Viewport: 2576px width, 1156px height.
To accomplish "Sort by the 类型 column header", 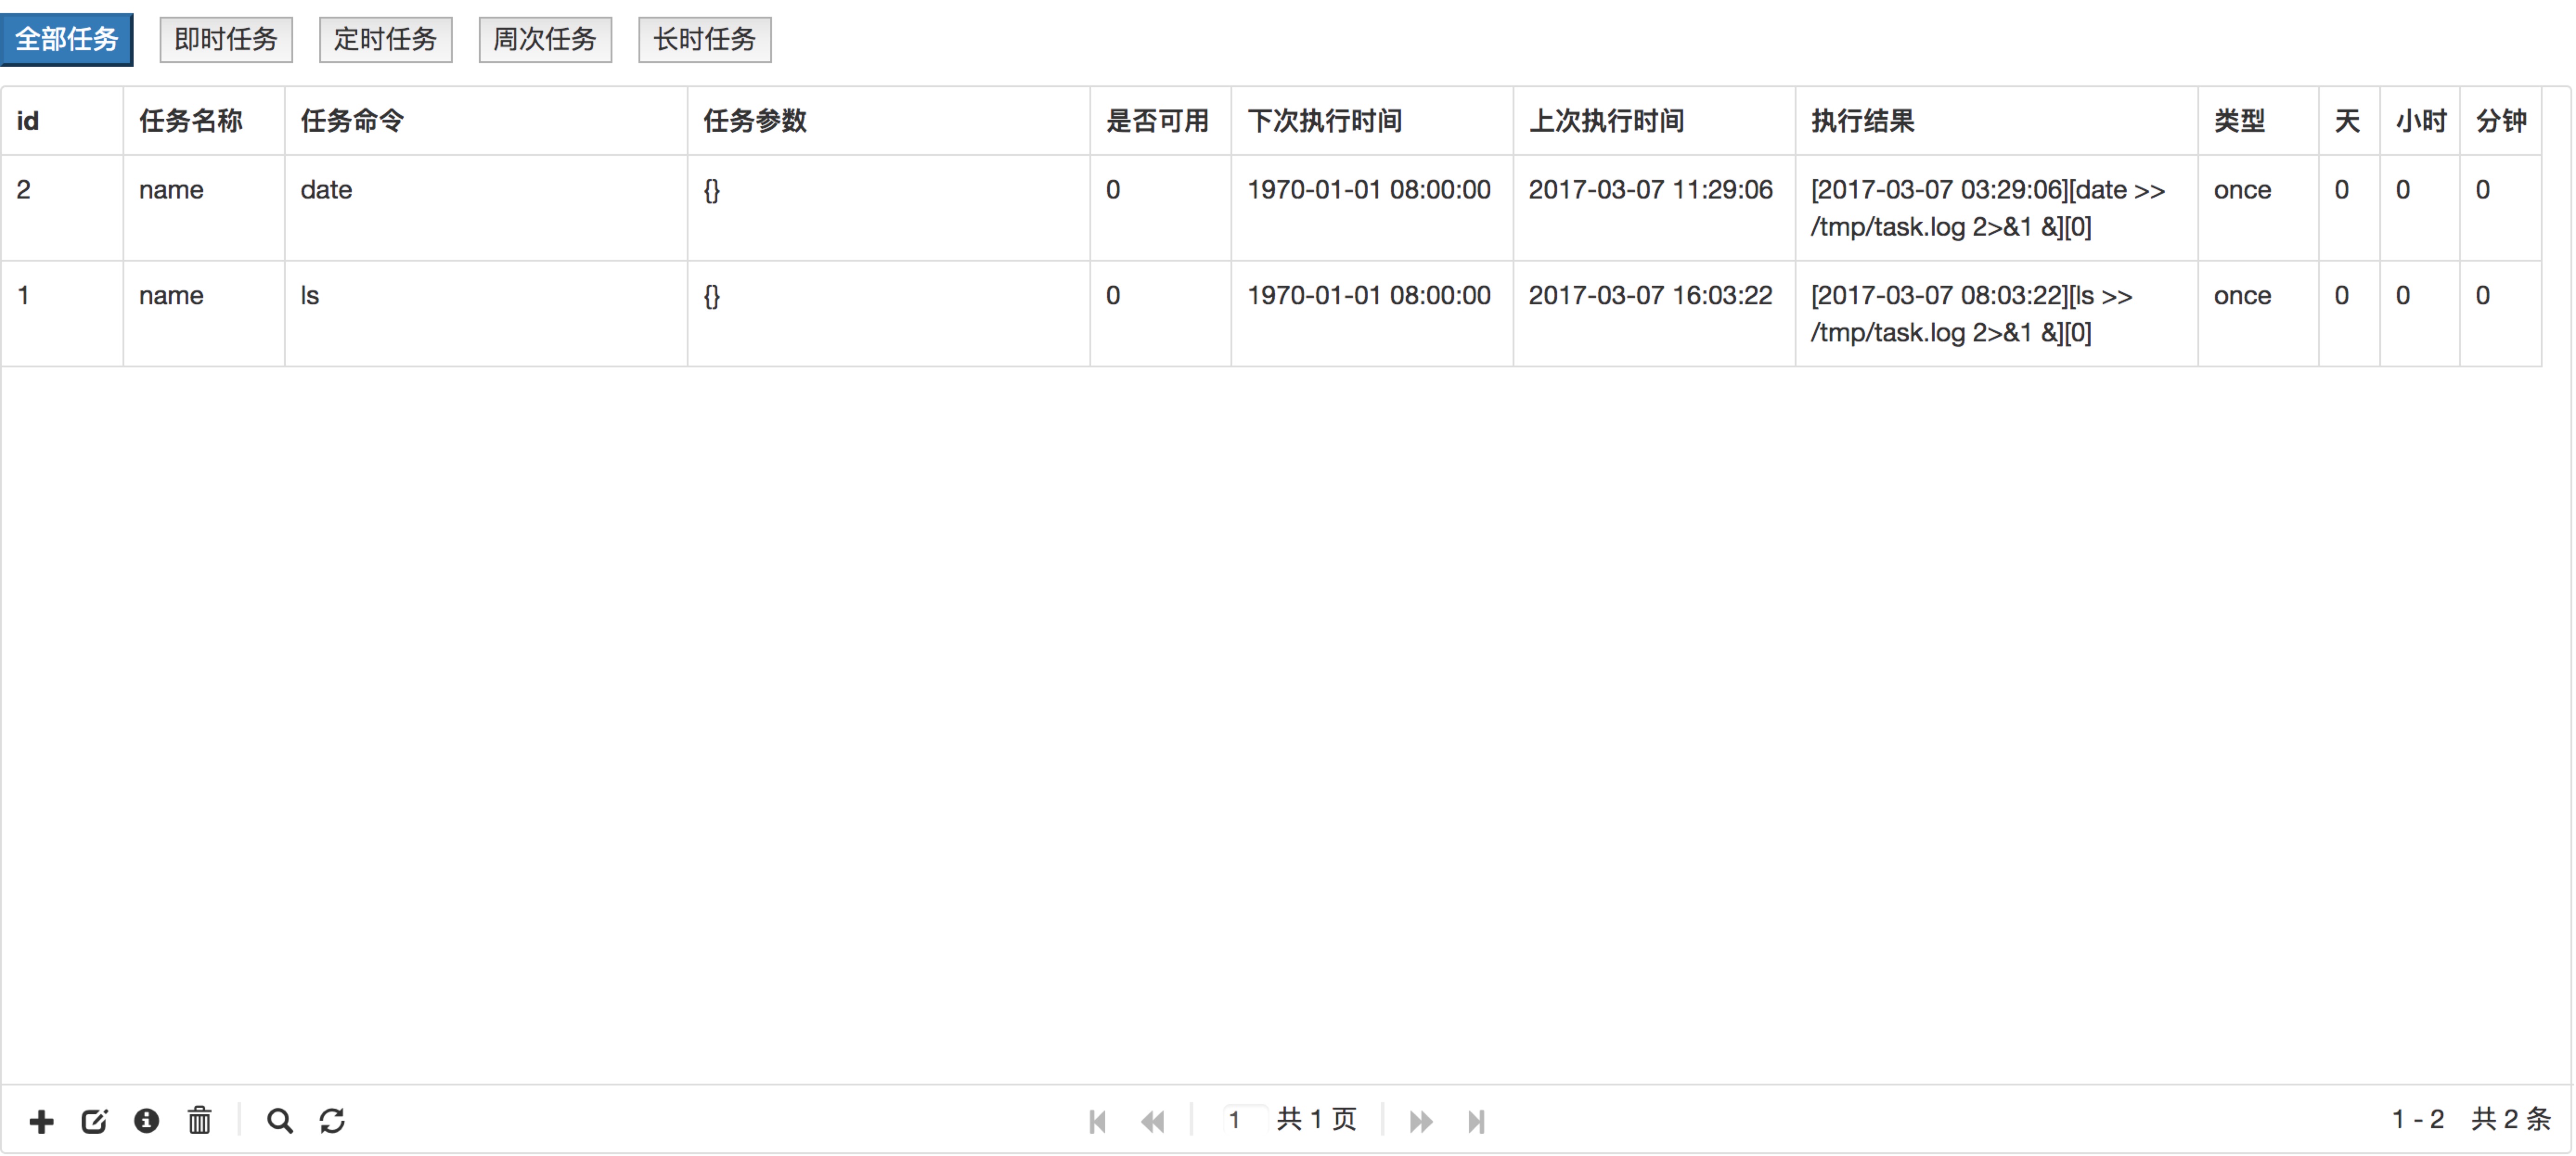I will (x=2259, y=121).
